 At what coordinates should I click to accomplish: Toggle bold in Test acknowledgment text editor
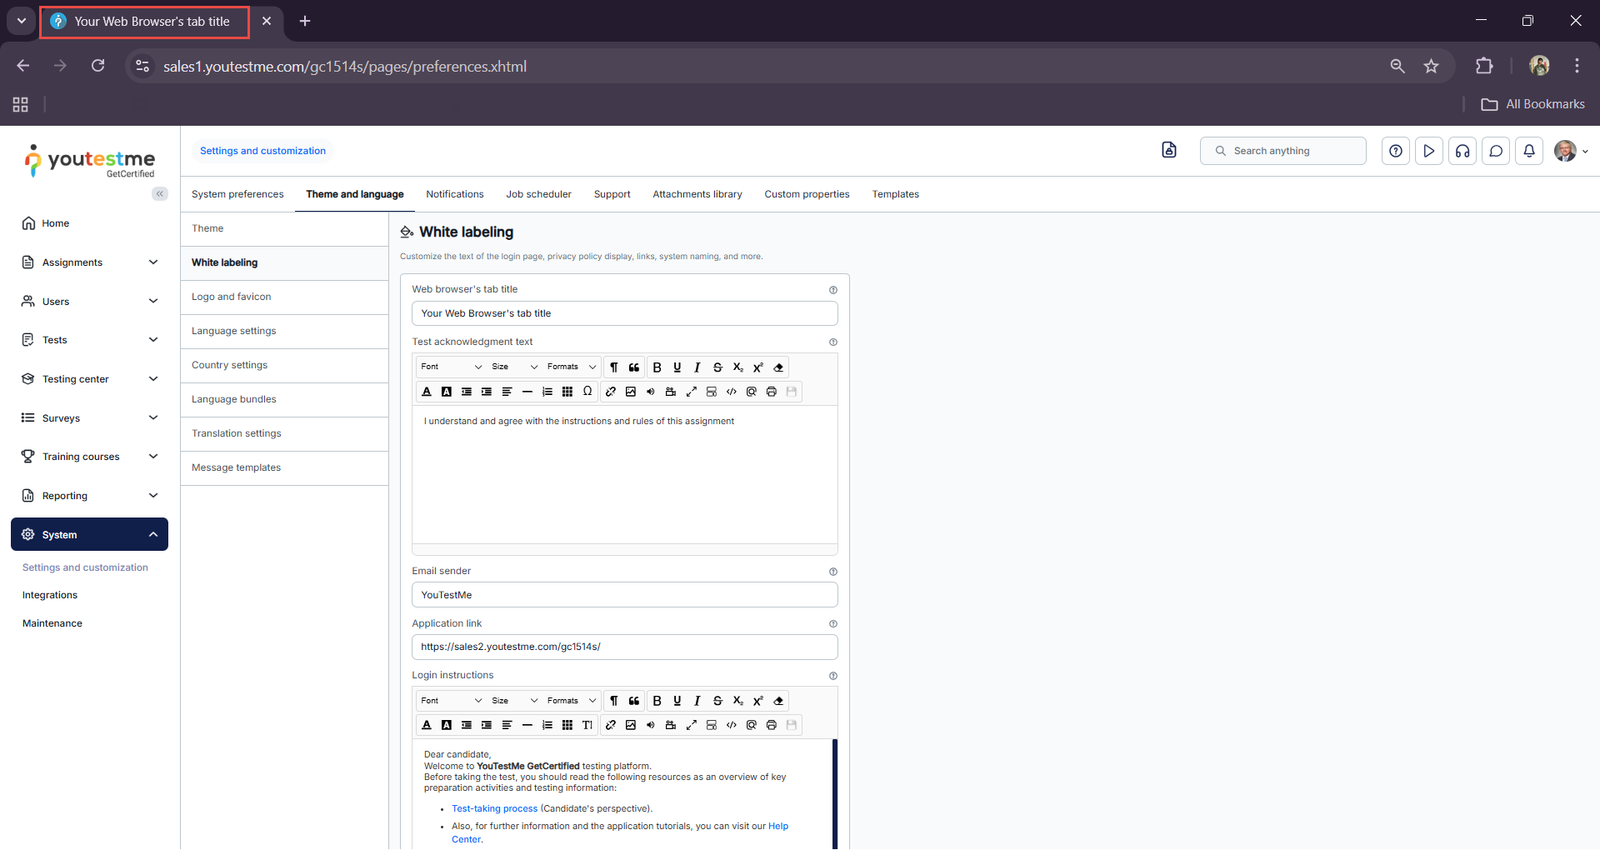657,367
